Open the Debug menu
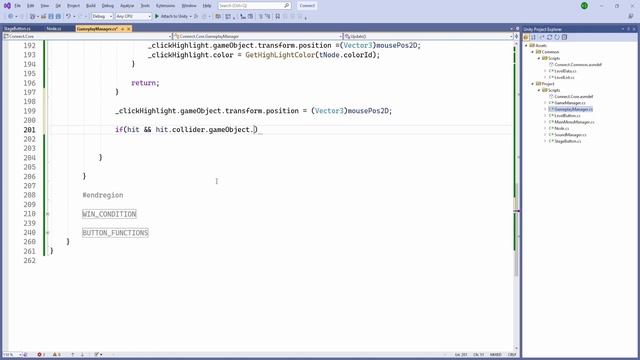The image size is (640, 360). click(108, 6)
